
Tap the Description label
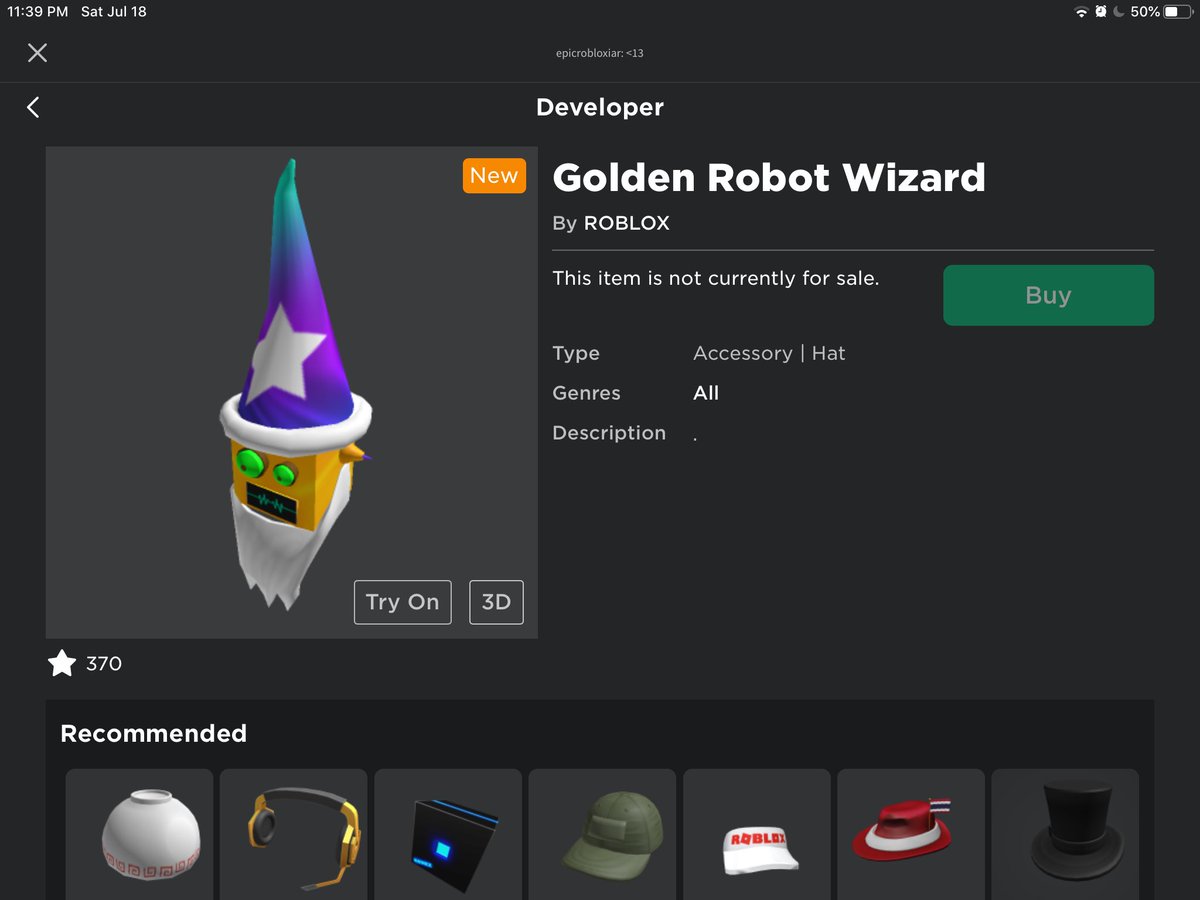[x=609, y=433]
